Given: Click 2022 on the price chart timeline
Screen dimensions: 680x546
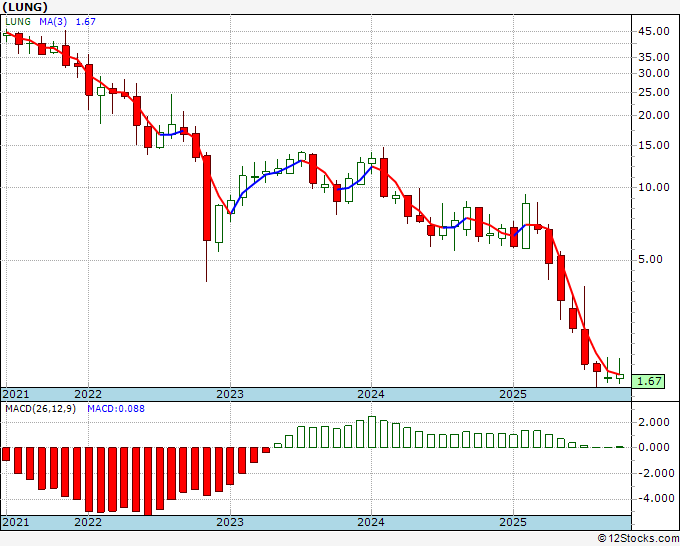Looking at the screenshot, I should 88,394.
